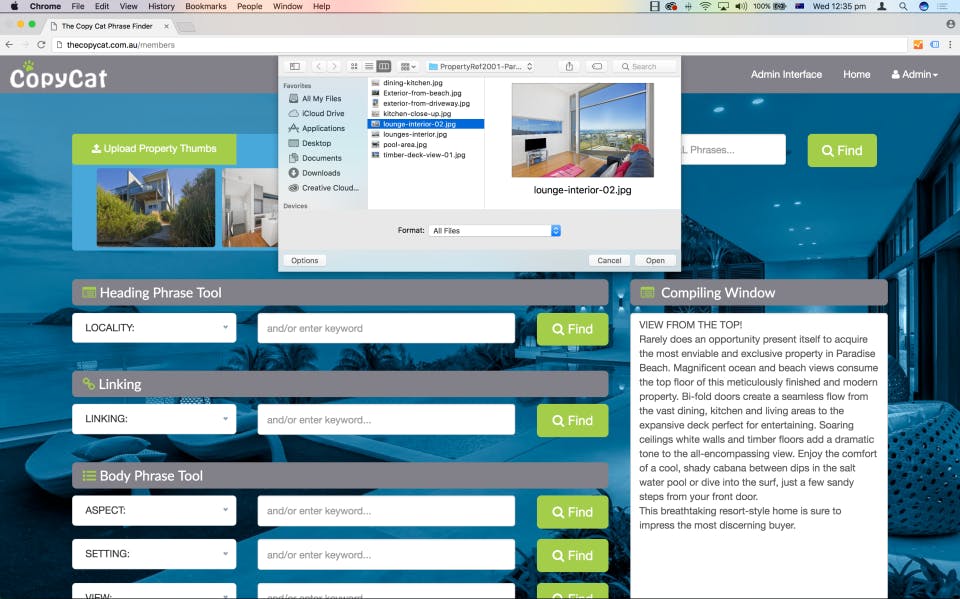Viewport: 960px width, 599px height.
Task: Toggle the file dialog sidebar icon
Action: [295, 66]
